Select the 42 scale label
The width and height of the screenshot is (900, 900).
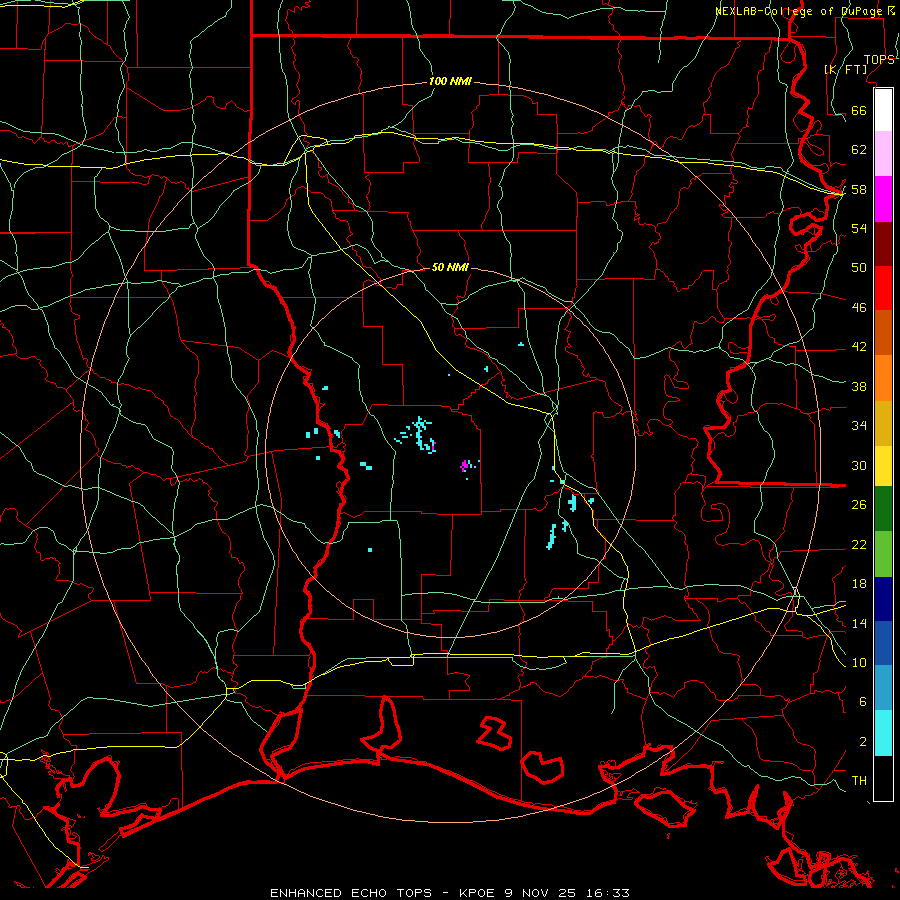point(859,347)
